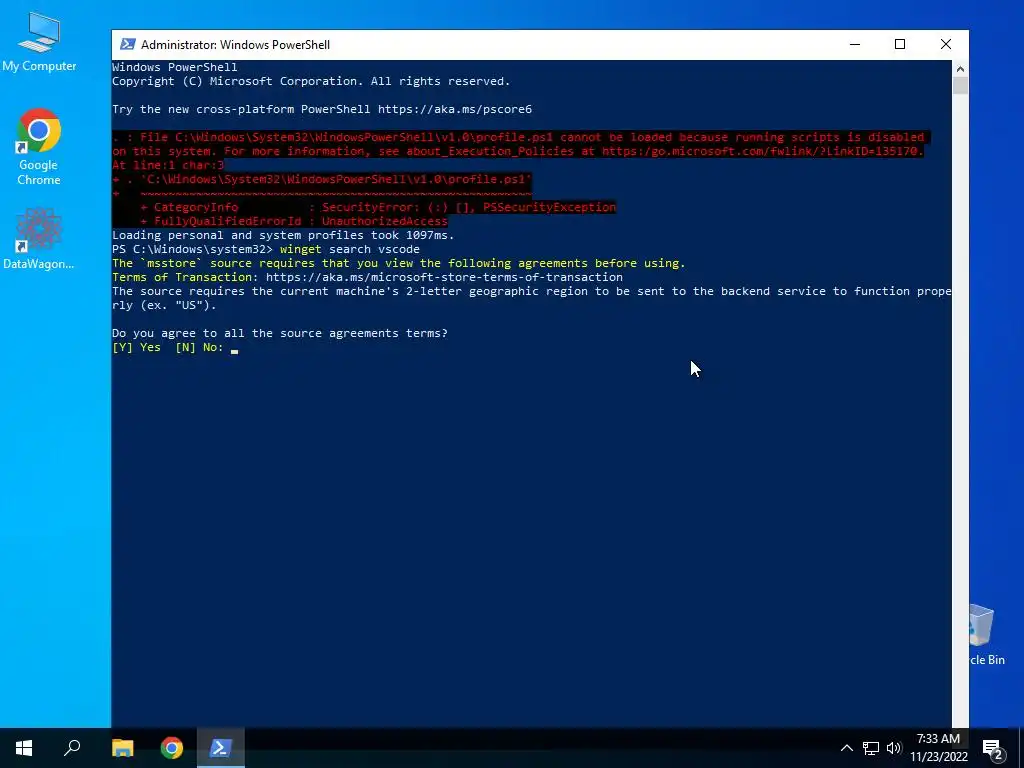The width and height of the screenshot is (1024, 768).
Task: Open the My Computer desktop icon
Action: pos(39,41)
